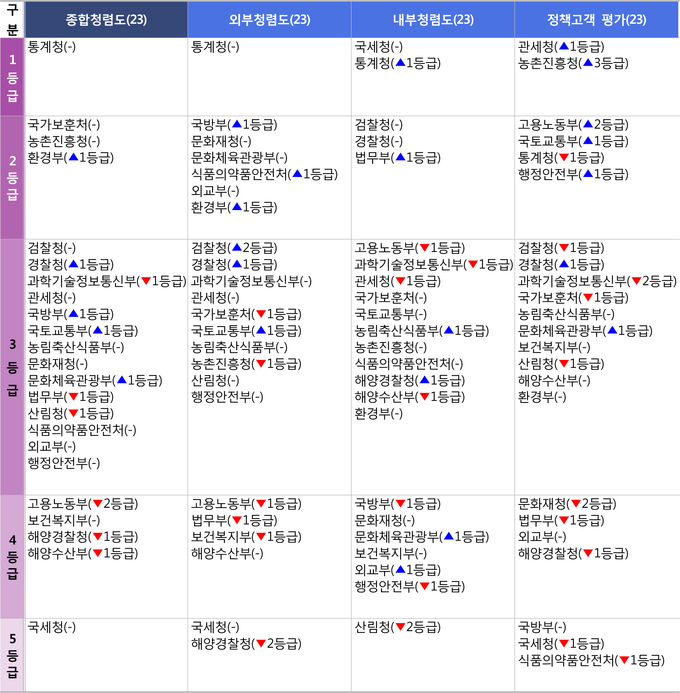Click the 내부청렴도(23) column header
Viewport: 680px width, 693px height.
[433, 19]
